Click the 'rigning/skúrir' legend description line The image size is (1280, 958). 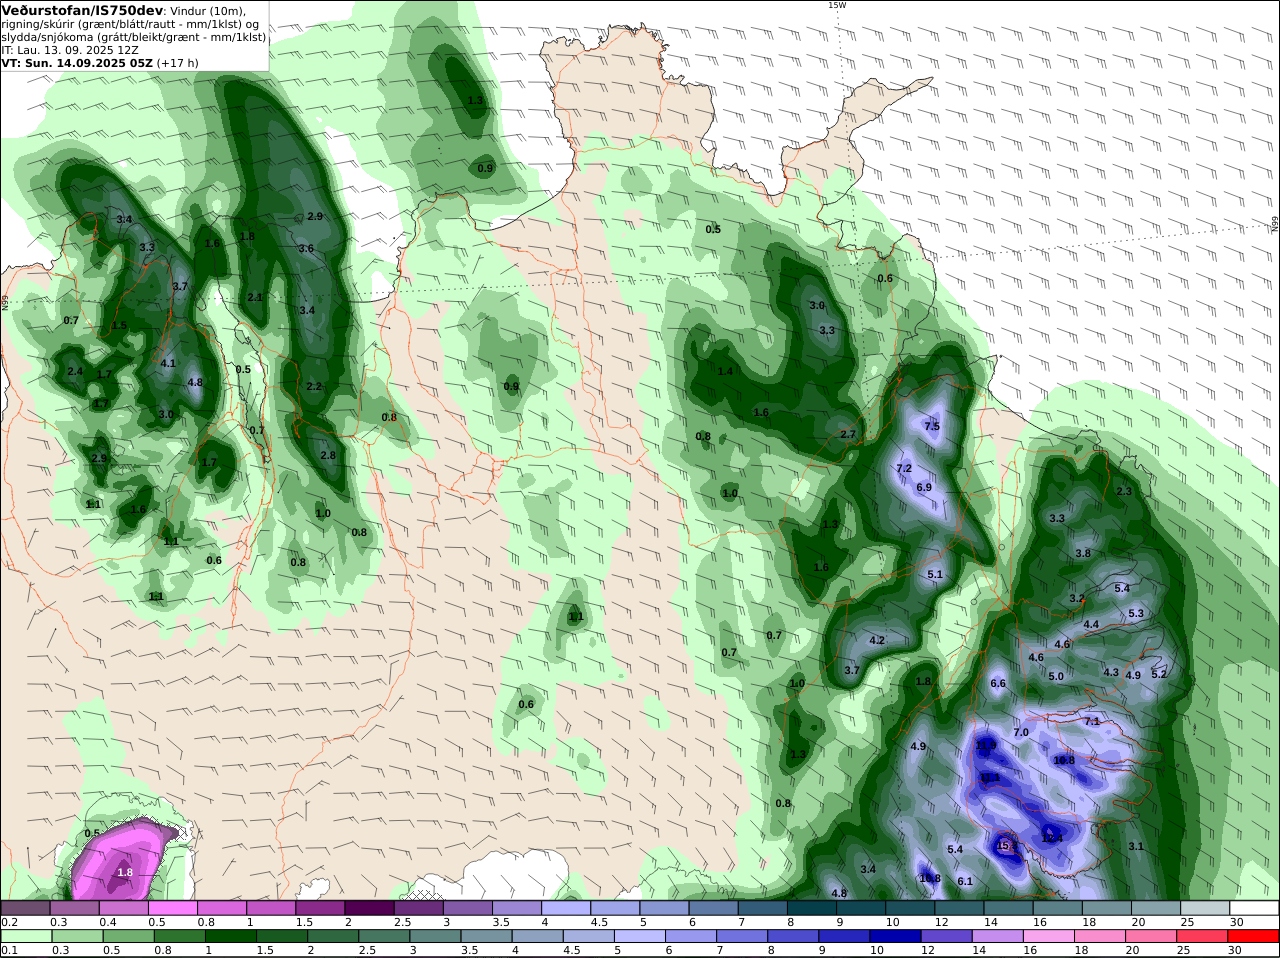tap(130, 24)
